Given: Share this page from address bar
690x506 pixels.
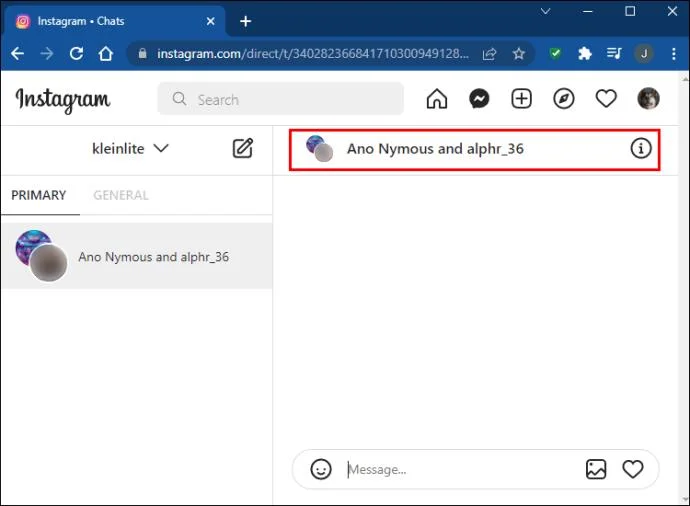Looking at the screenshot, I should [x=489, y=54].
